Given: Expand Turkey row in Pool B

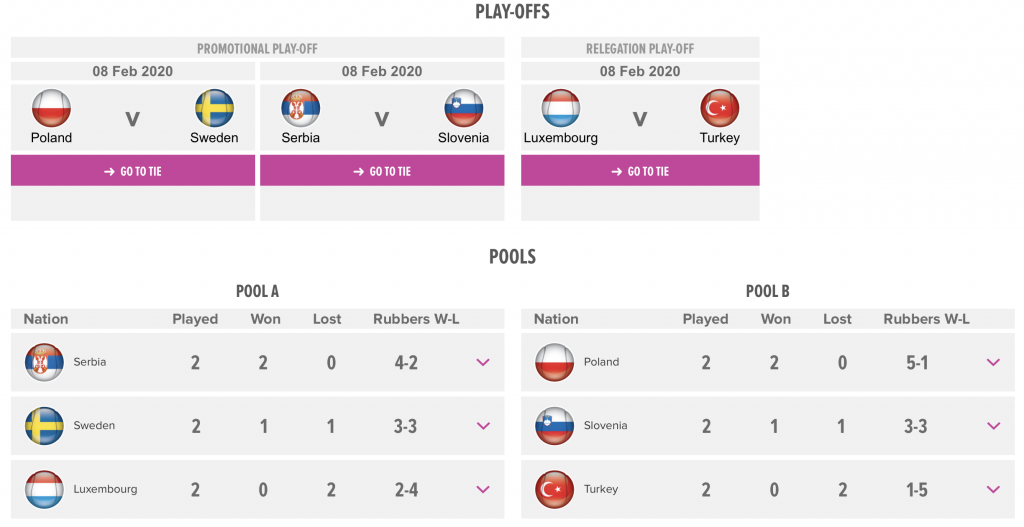Looking at the screenshot, I should click(993, 489).
